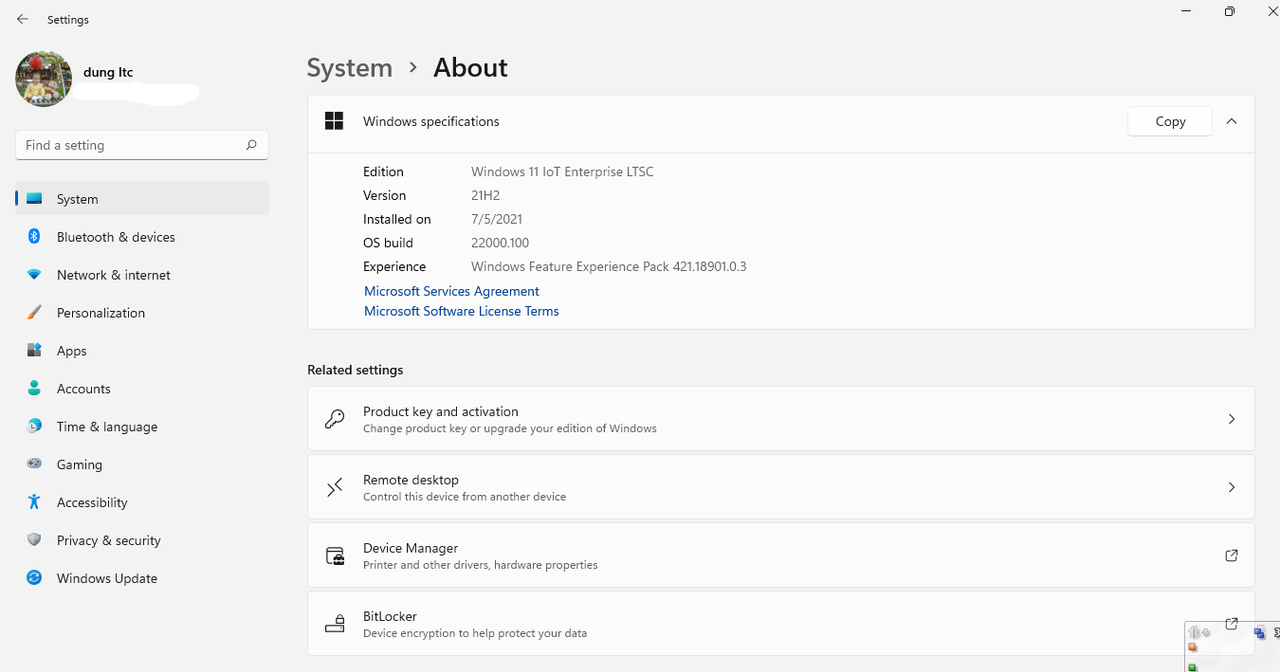Go back using the back arrow
The width and height of the screenshot is (1280, 672).
coord(23,19)
